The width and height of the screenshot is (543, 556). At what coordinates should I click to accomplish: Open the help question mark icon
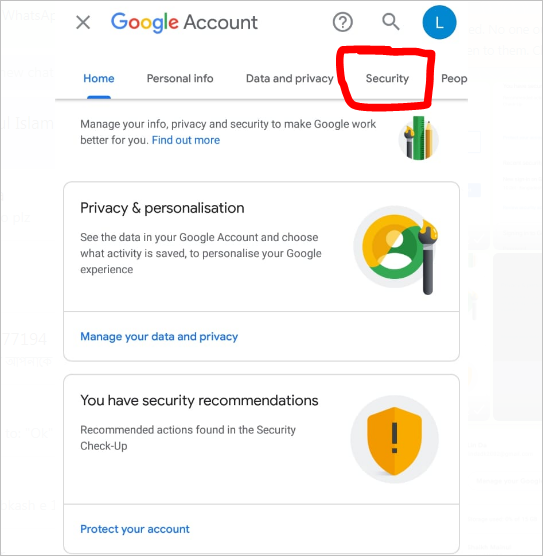point(342,22)
